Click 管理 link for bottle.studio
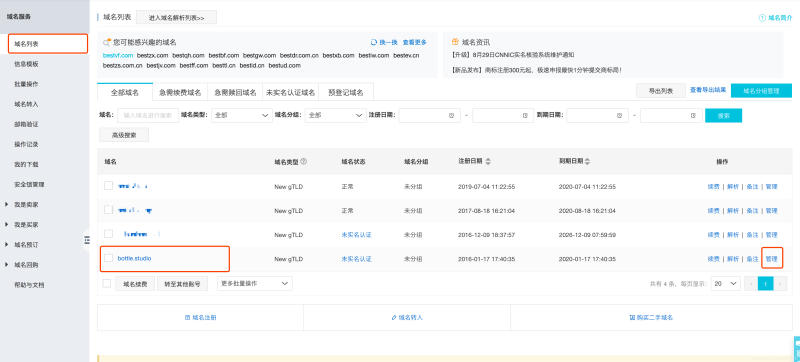 click(x=771, y=259)
